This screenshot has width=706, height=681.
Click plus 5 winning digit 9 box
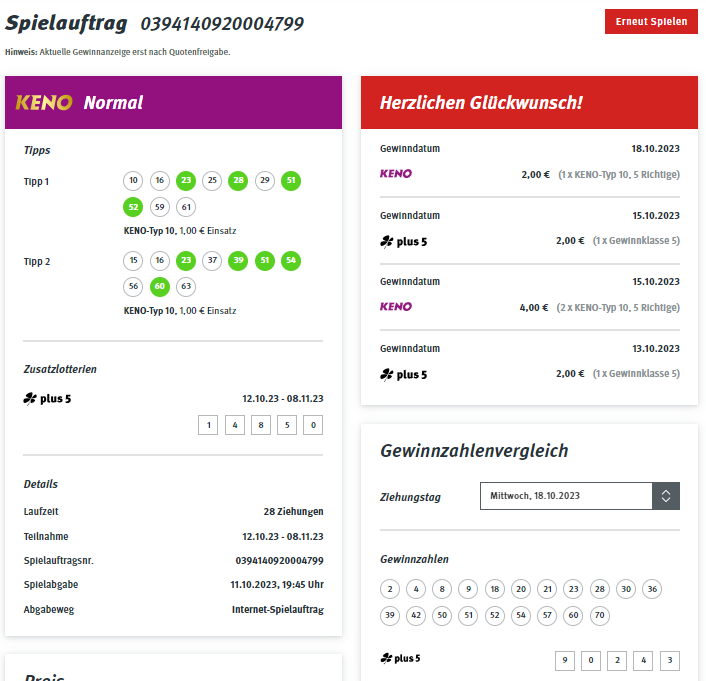point(565,661)
